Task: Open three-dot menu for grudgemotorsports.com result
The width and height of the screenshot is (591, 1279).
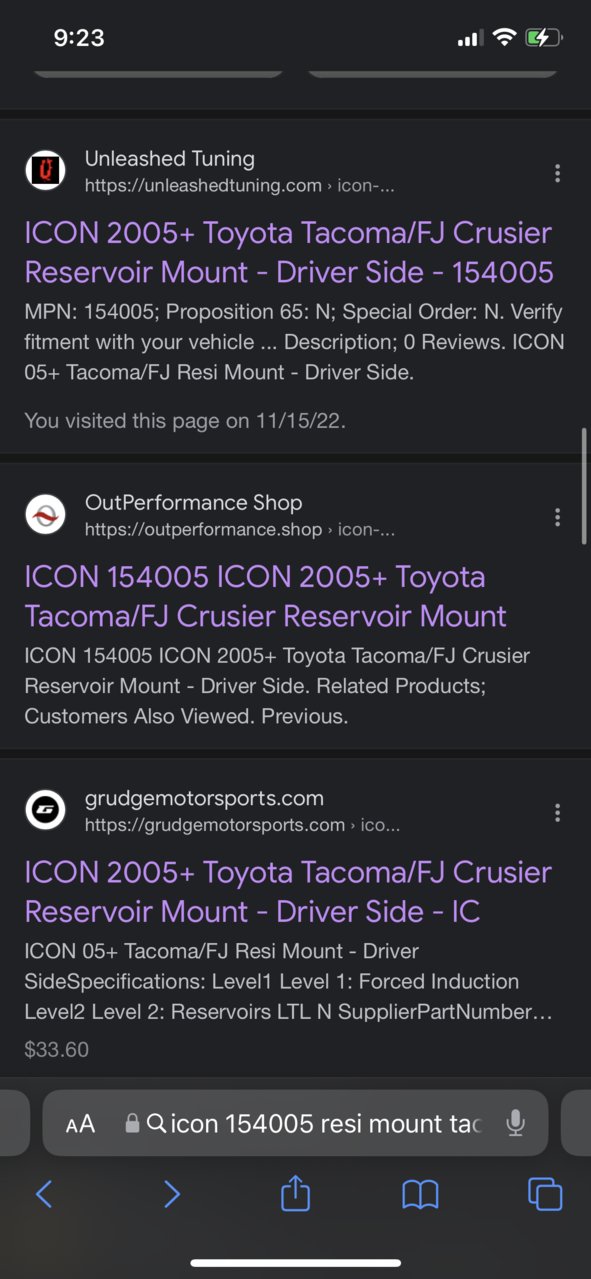Action: (557, 812)
